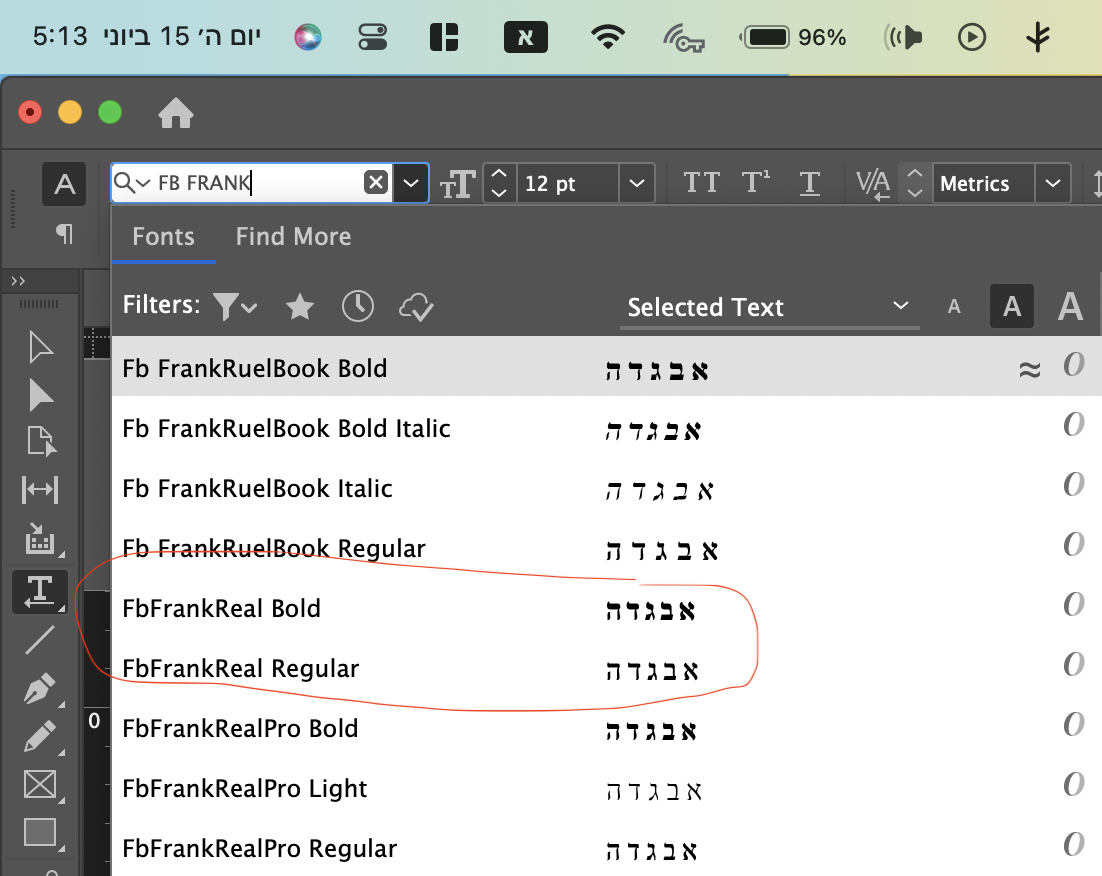1102x876 pixels.
Task: Choose small sample text size
Action: click(954, 307)
